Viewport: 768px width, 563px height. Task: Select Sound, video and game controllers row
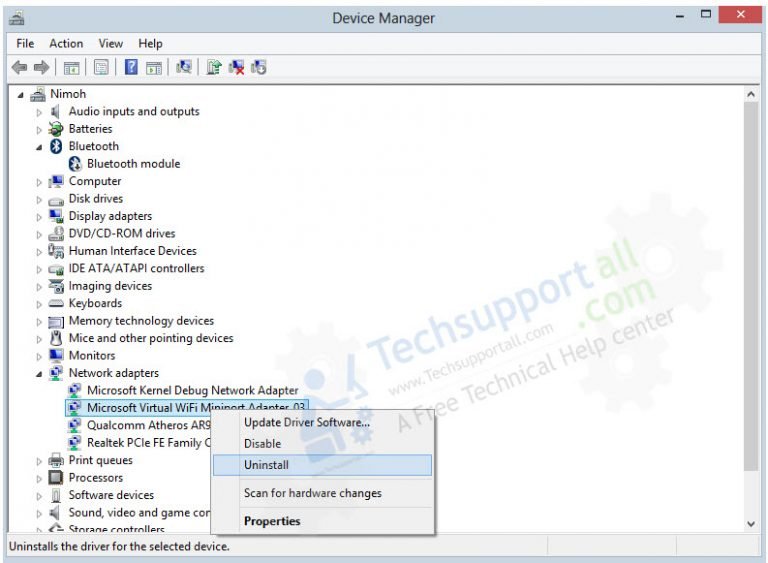[x=139, y=513]
